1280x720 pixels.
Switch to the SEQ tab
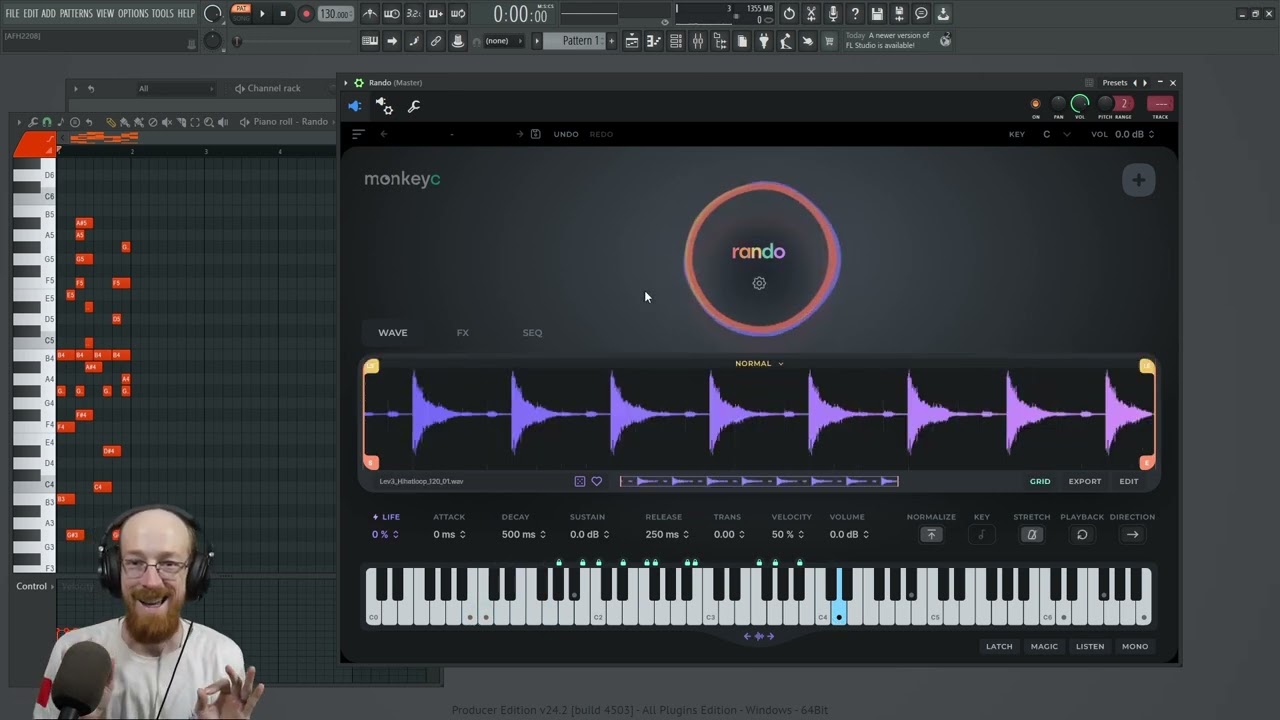(x=532, y=333)
